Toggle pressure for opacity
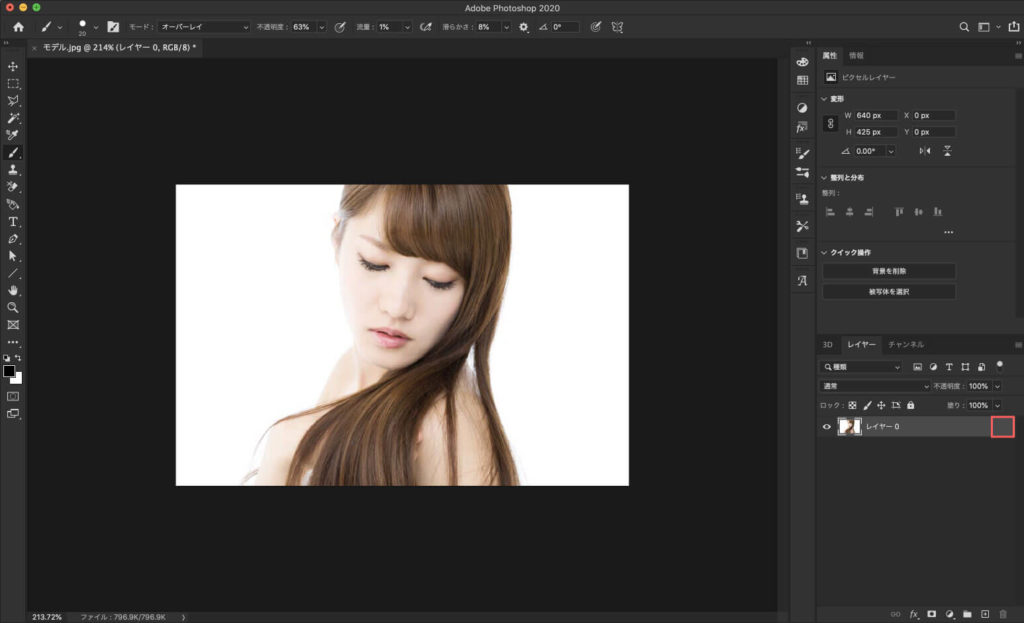 (340, 27)
